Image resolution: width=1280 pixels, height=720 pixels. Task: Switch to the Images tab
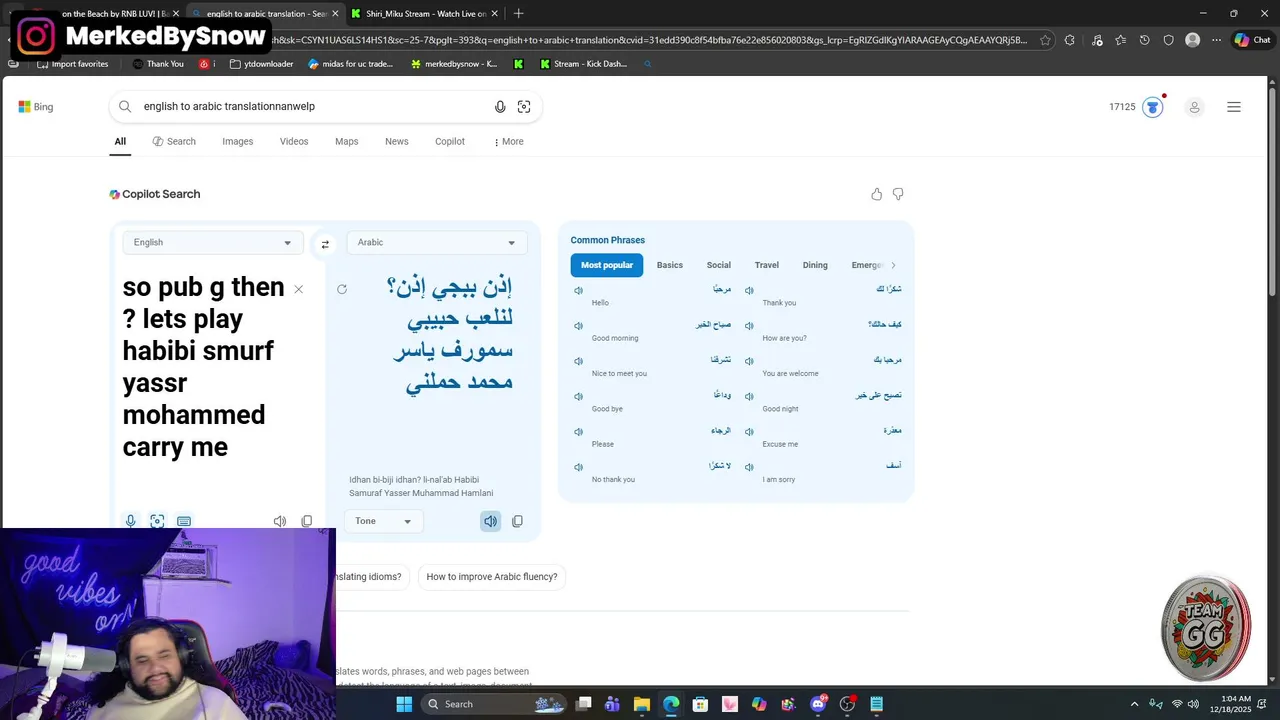pyautogui.click(x=238, y=142)
